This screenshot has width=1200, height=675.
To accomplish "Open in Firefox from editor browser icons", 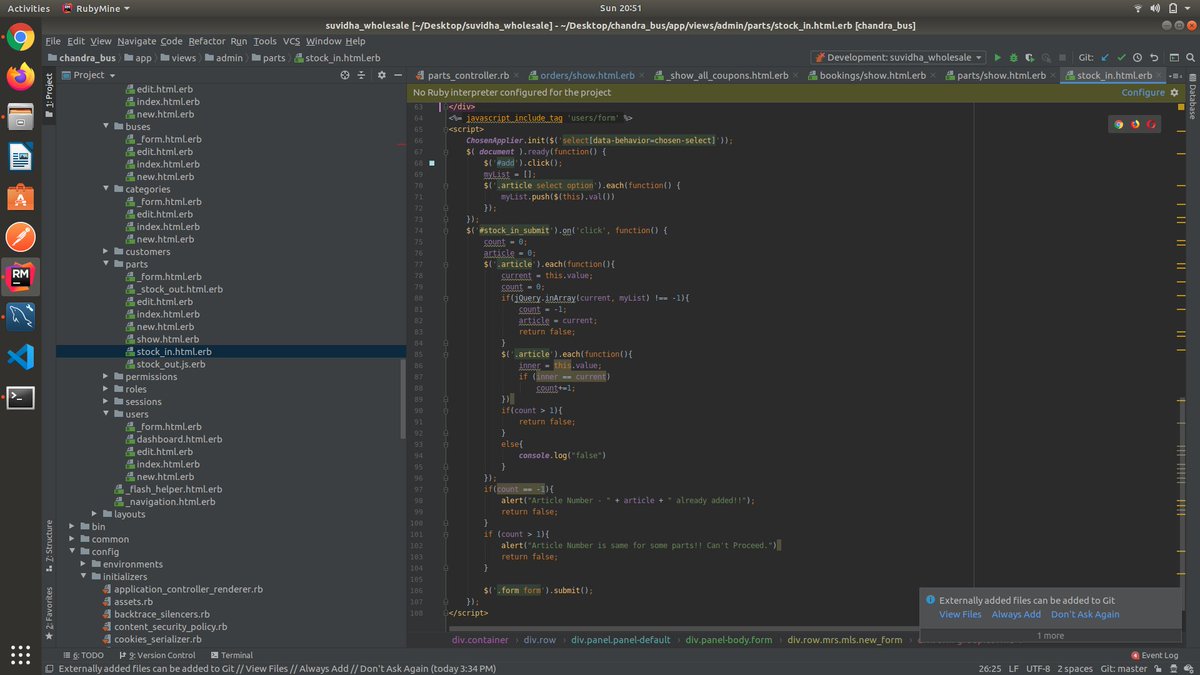I will coord(1135,124).
